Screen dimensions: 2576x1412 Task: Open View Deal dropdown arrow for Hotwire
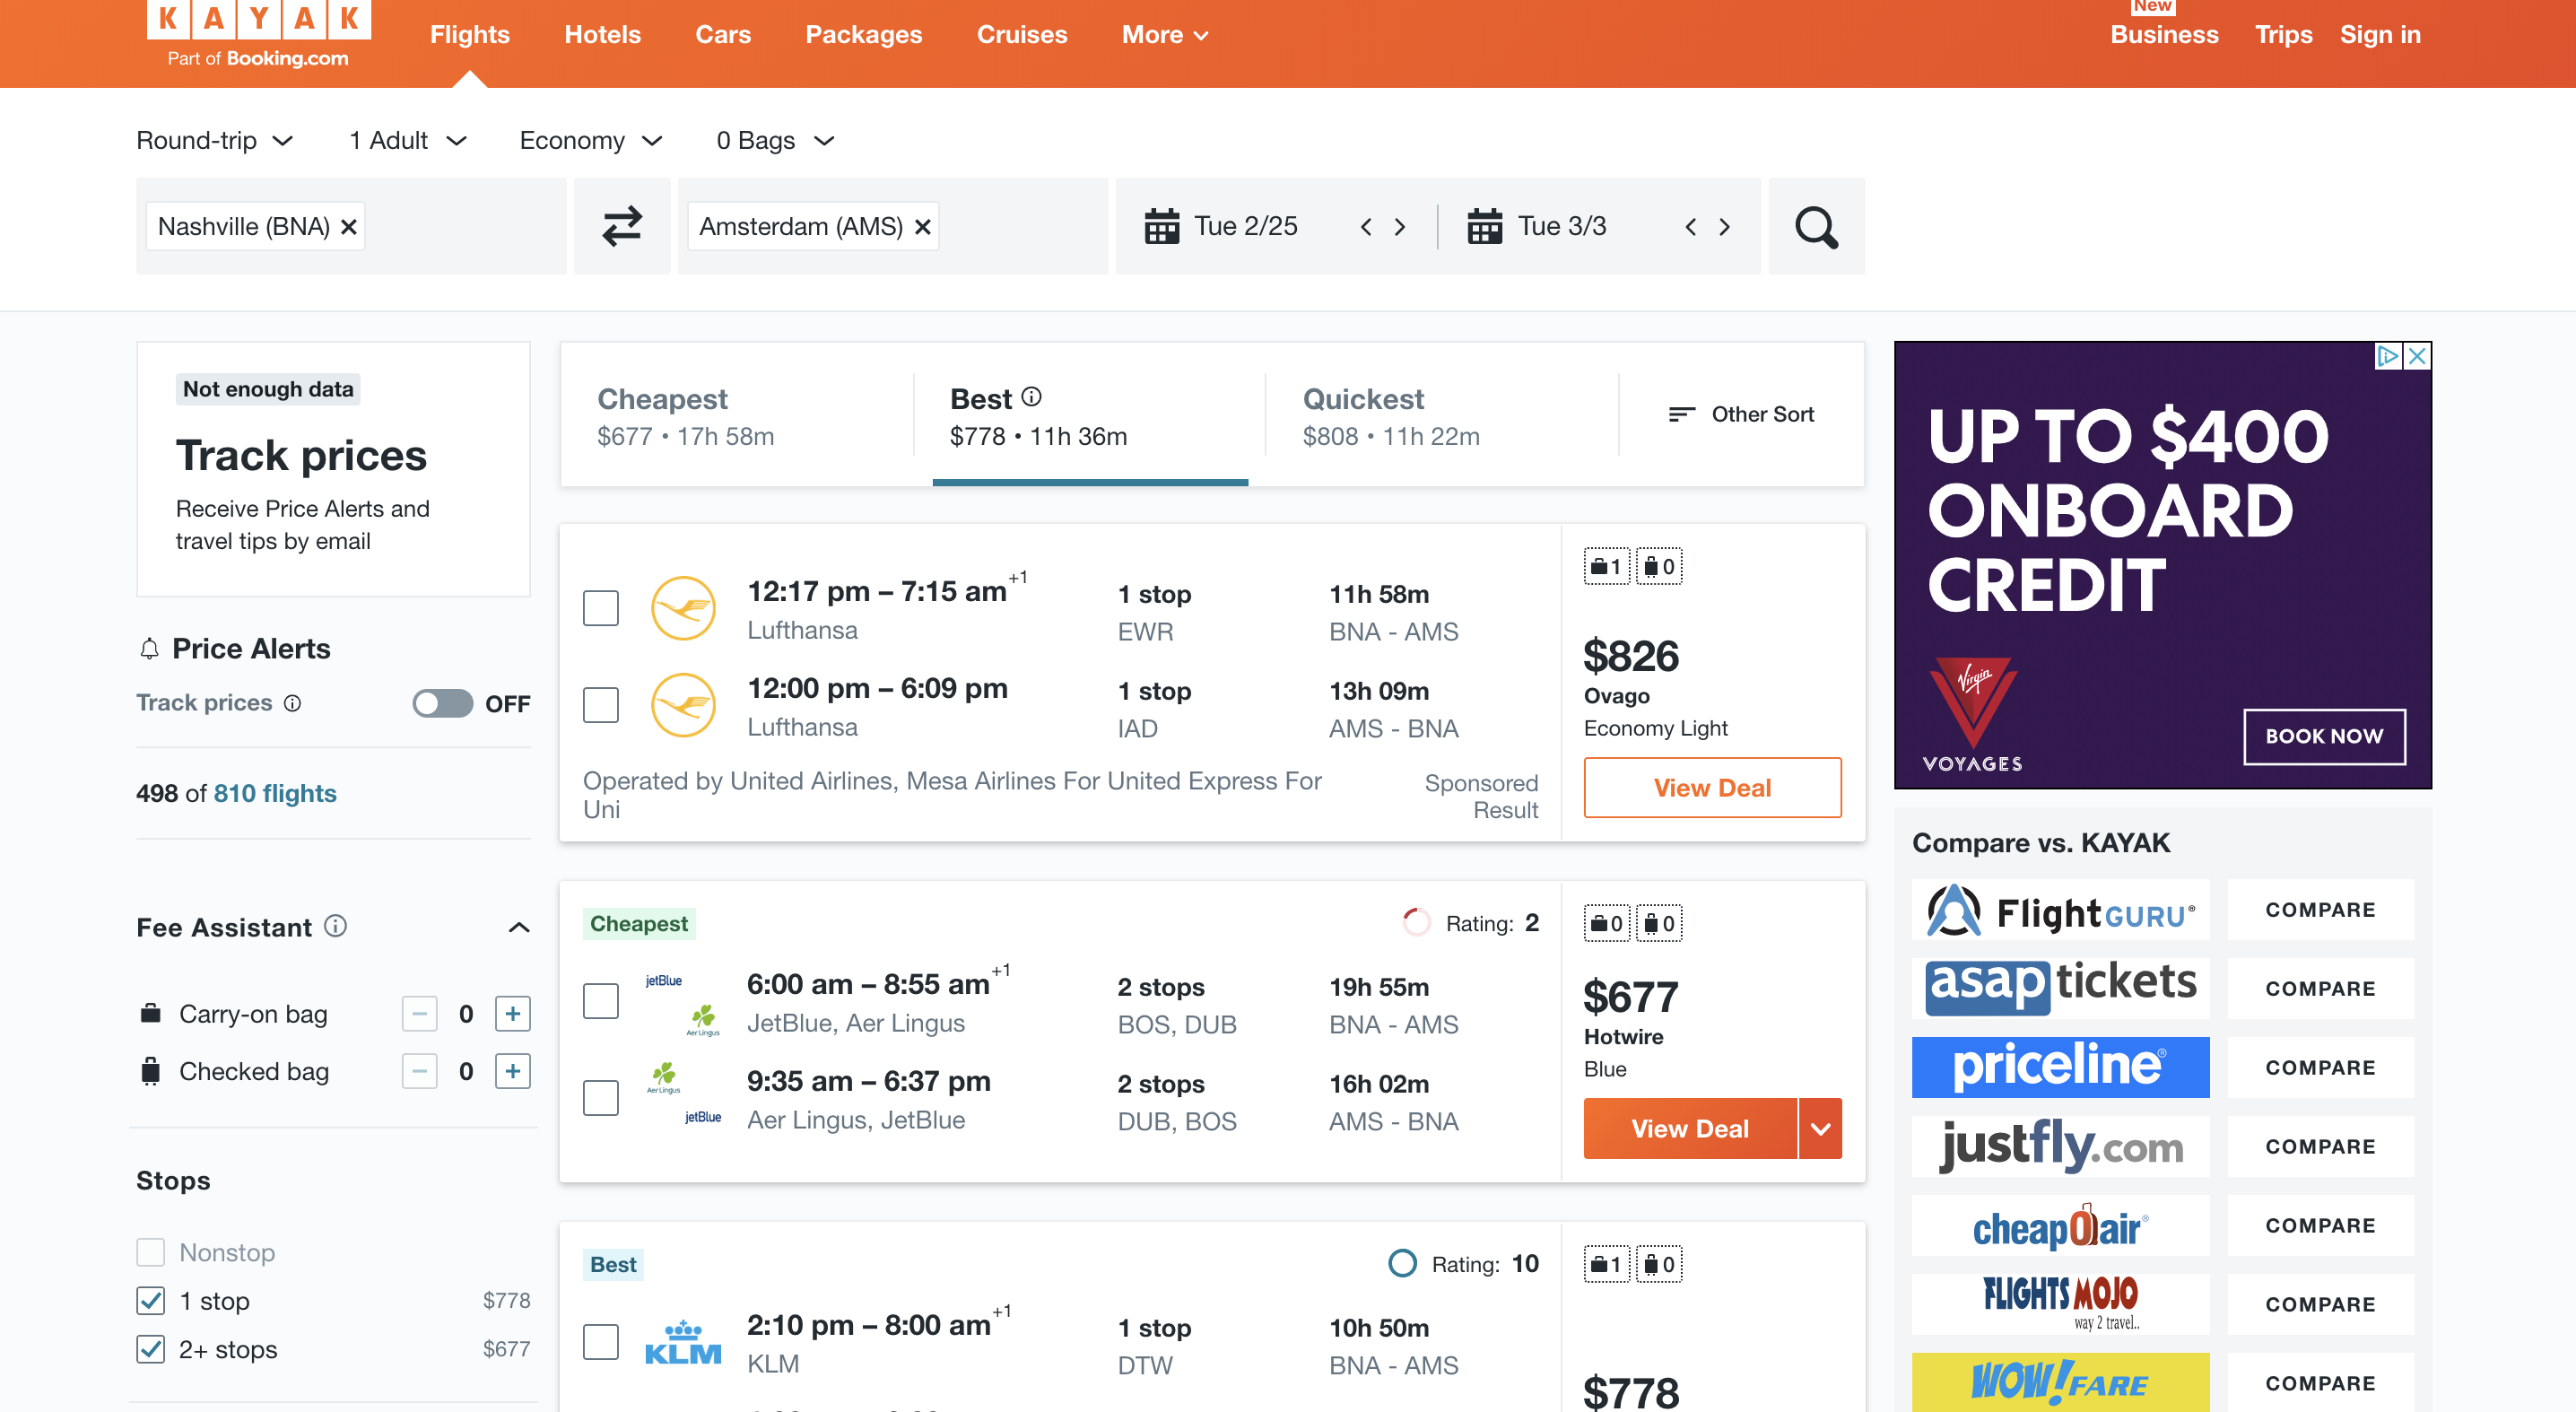click(x=1820, y=1129)
